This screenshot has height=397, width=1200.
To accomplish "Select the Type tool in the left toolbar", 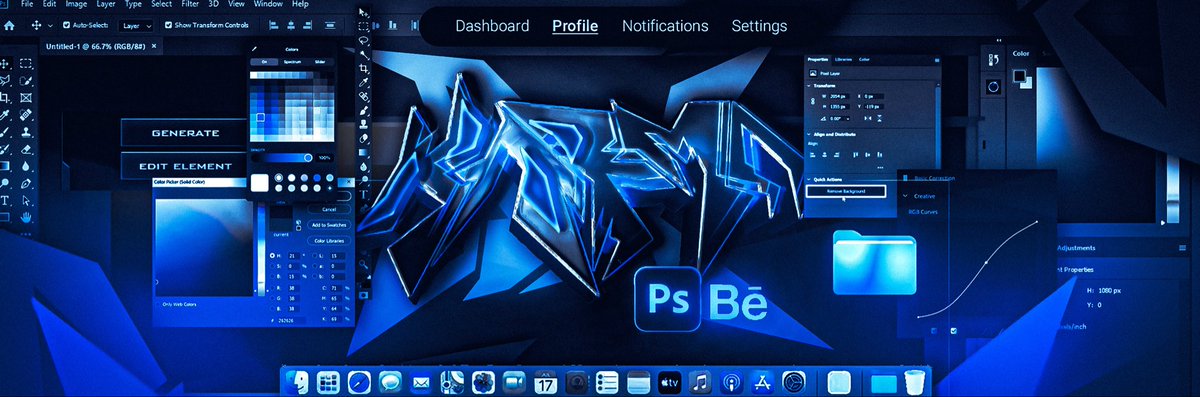I will click(x=5, y=200).
